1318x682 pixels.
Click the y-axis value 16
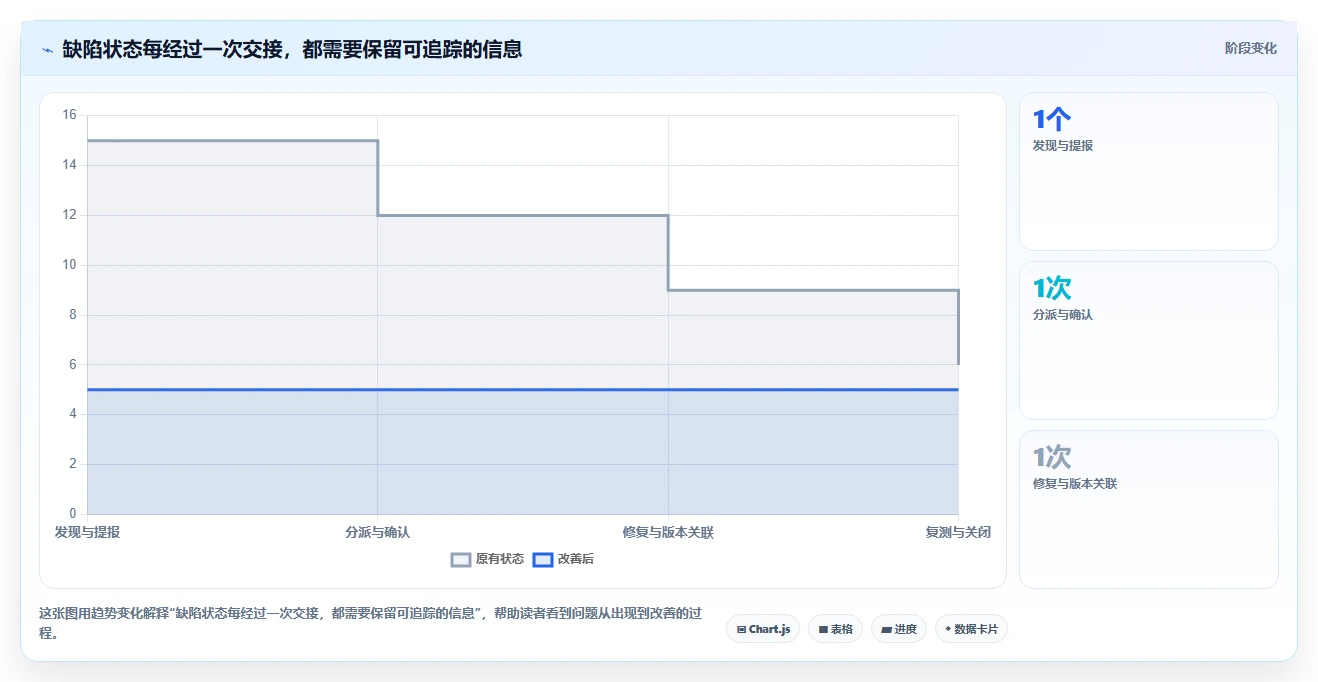click(69, 115)
